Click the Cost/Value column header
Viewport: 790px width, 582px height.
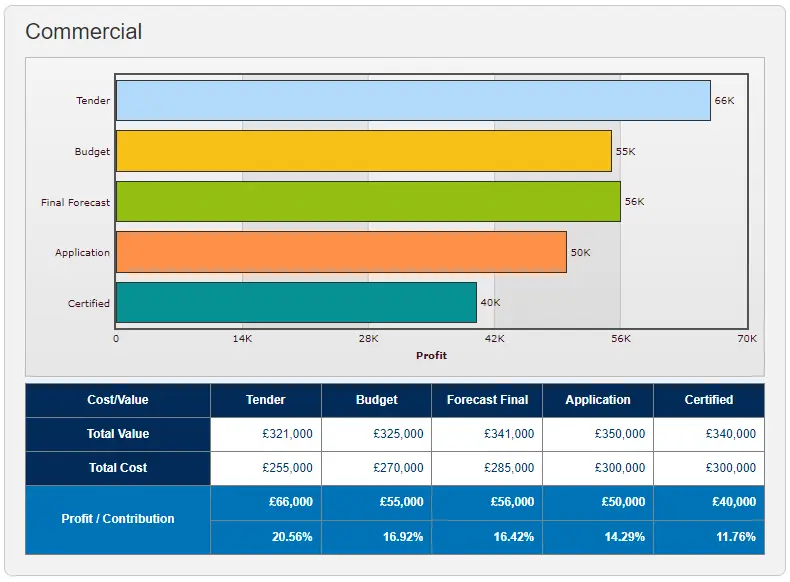click(x=118, y=400)
